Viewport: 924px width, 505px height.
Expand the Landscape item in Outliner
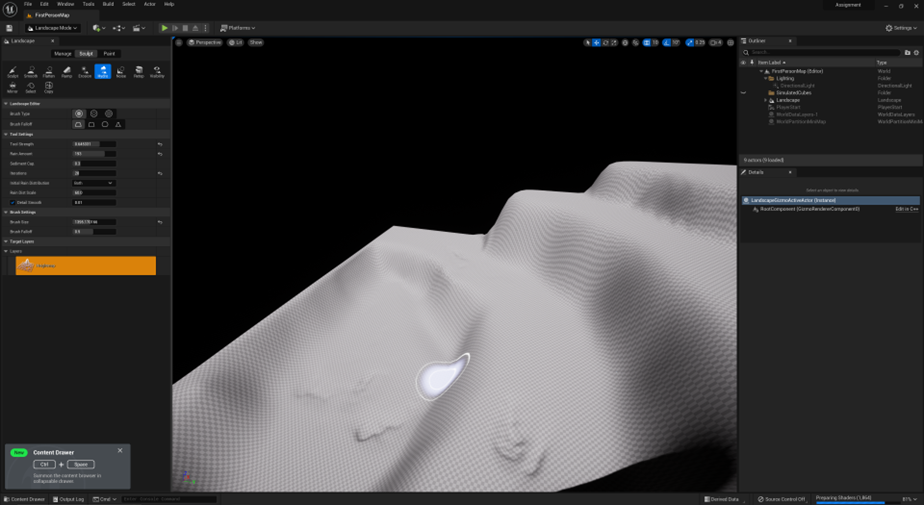[x=766, y=100]
